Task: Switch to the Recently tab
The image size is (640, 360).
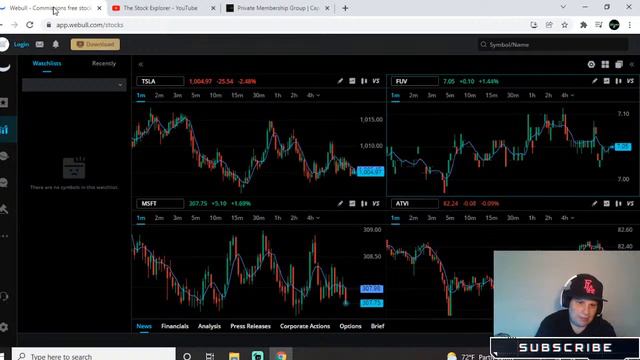Action: [x=104, y=63]
